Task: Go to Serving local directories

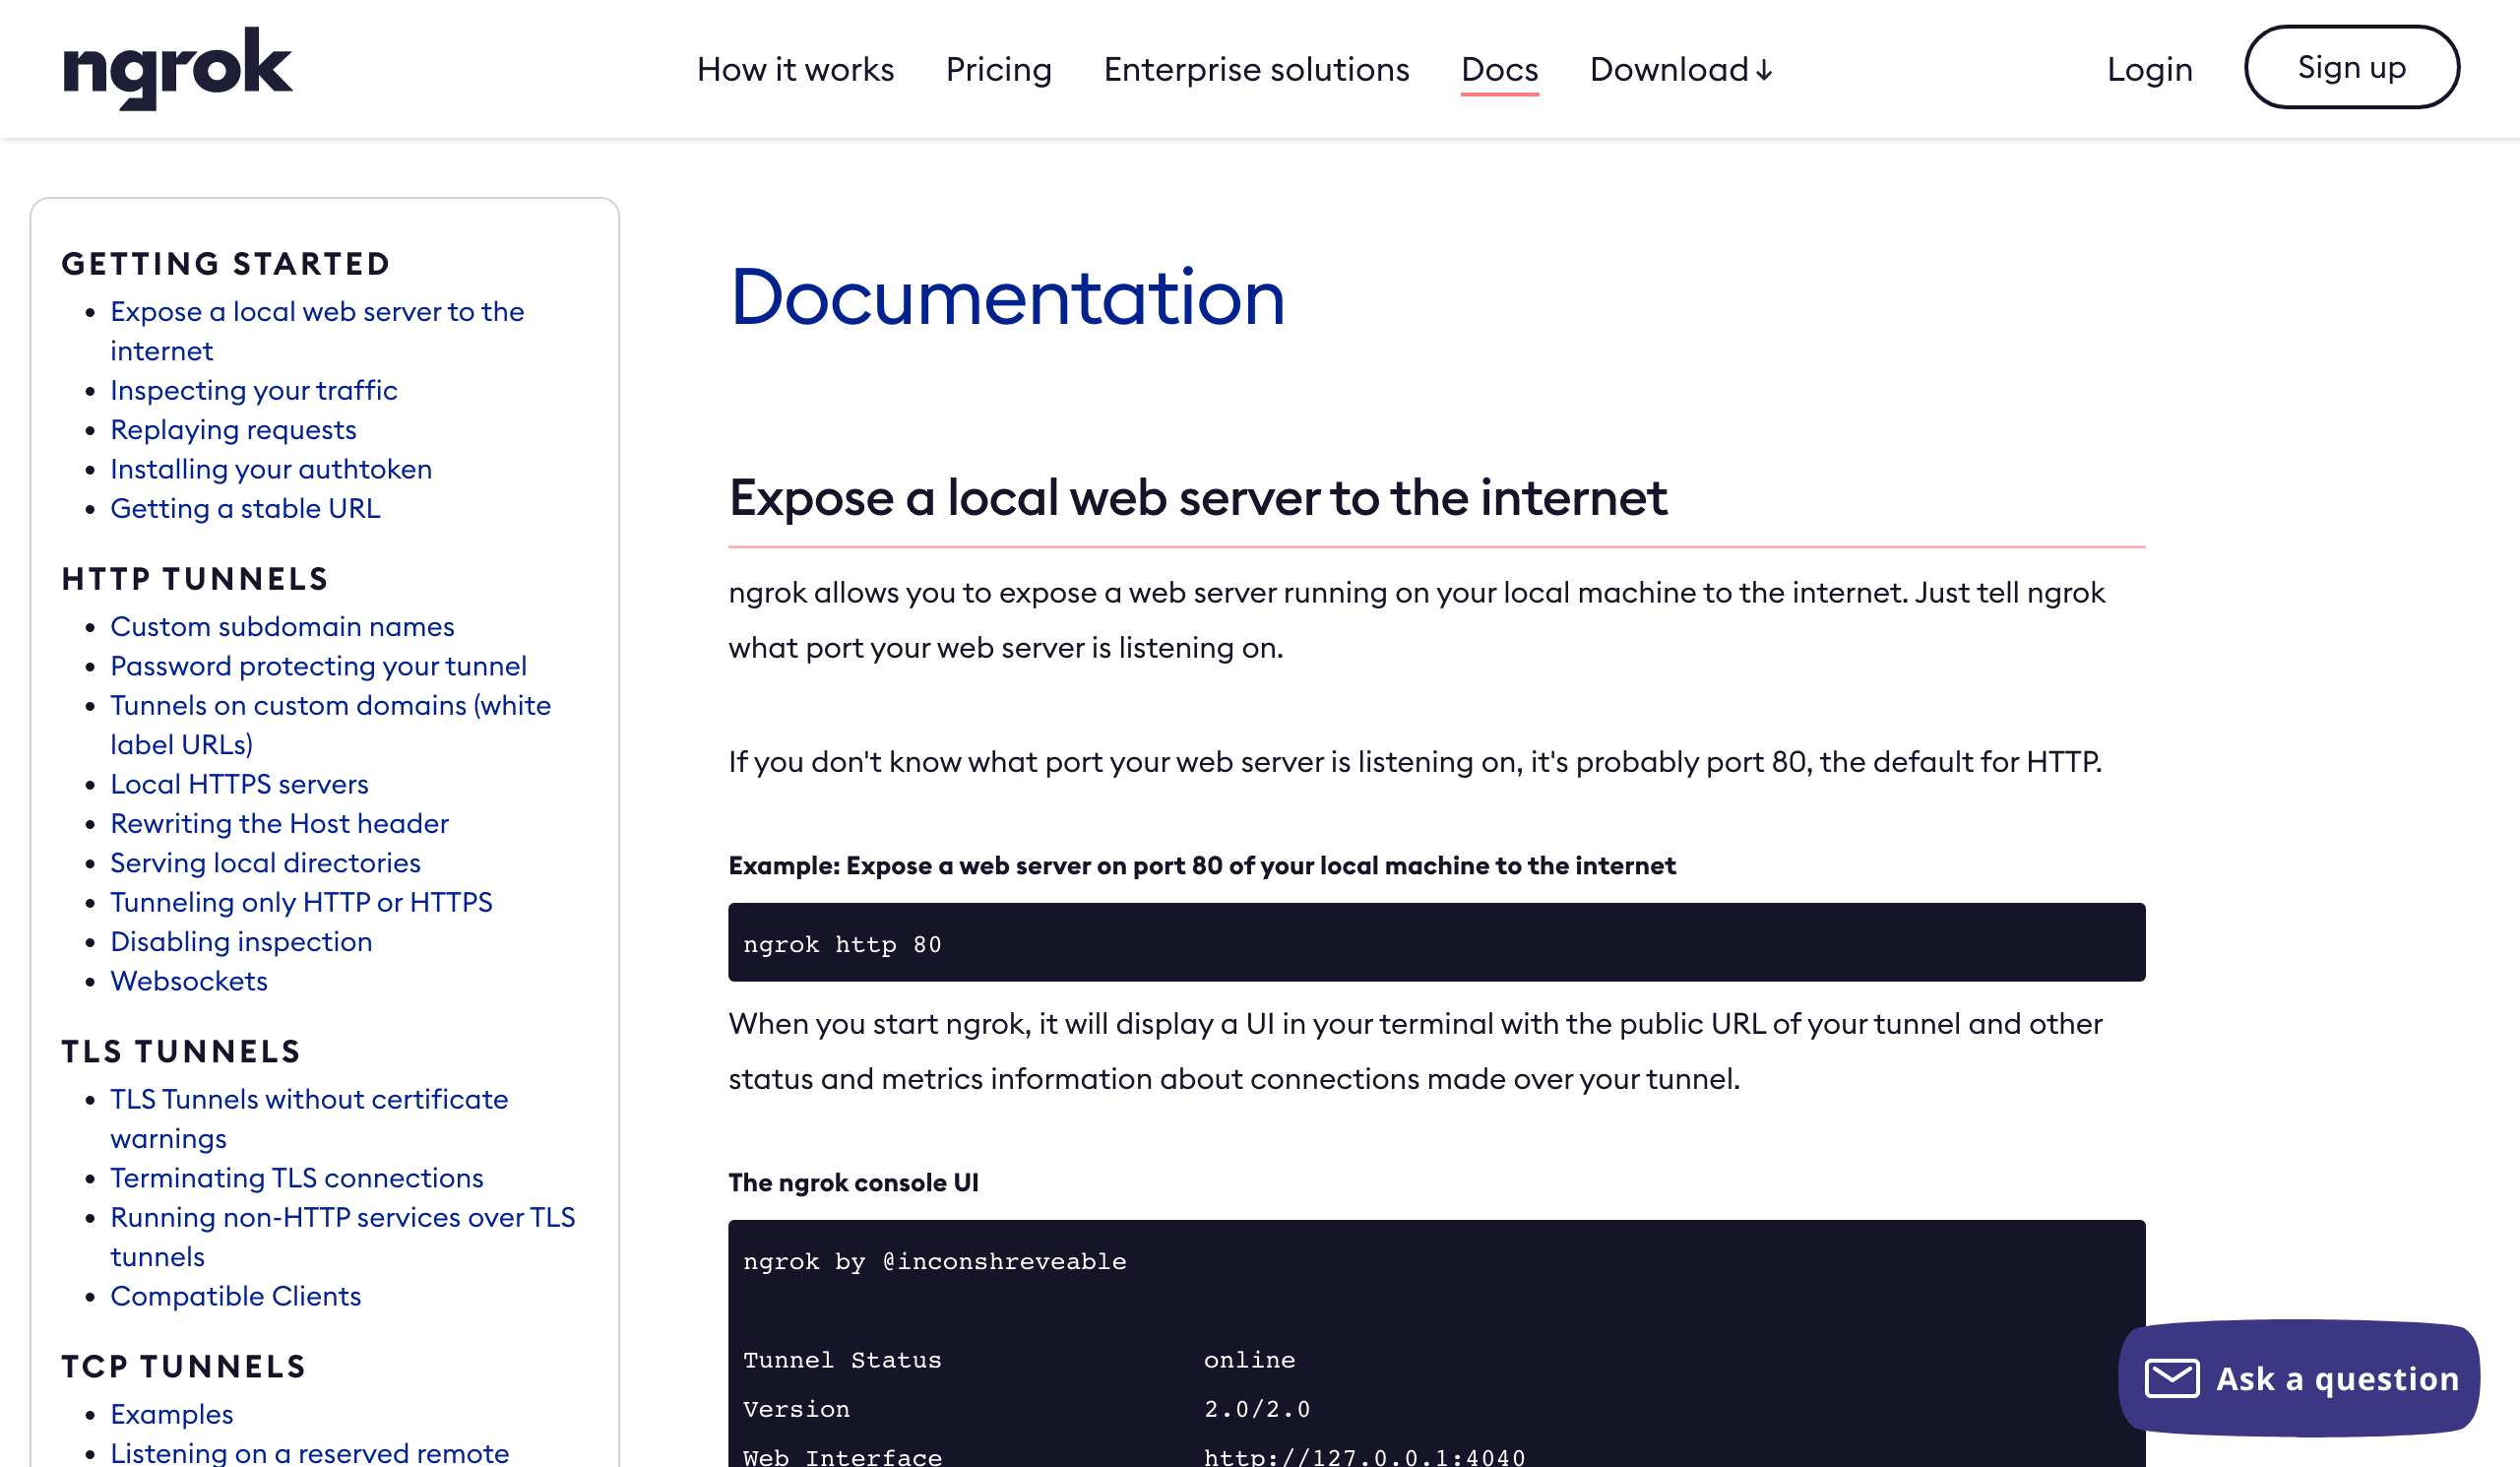Action: pyautogui.click(x=265, y=863)
